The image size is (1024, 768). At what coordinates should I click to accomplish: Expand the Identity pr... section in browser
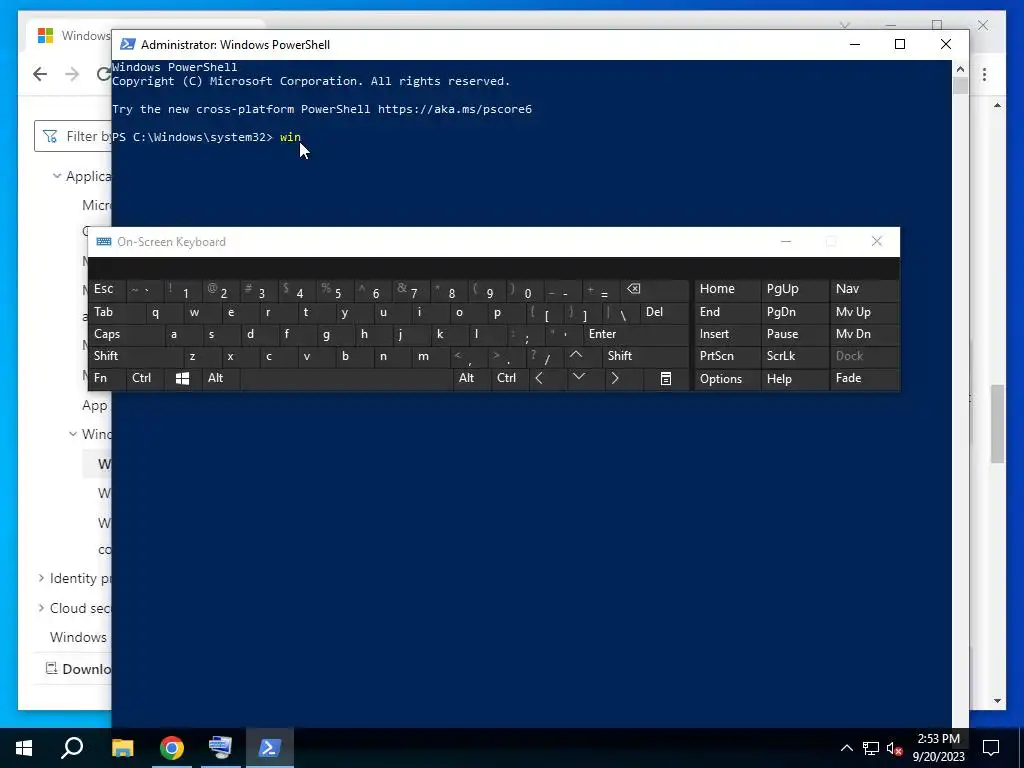(41, 578)
